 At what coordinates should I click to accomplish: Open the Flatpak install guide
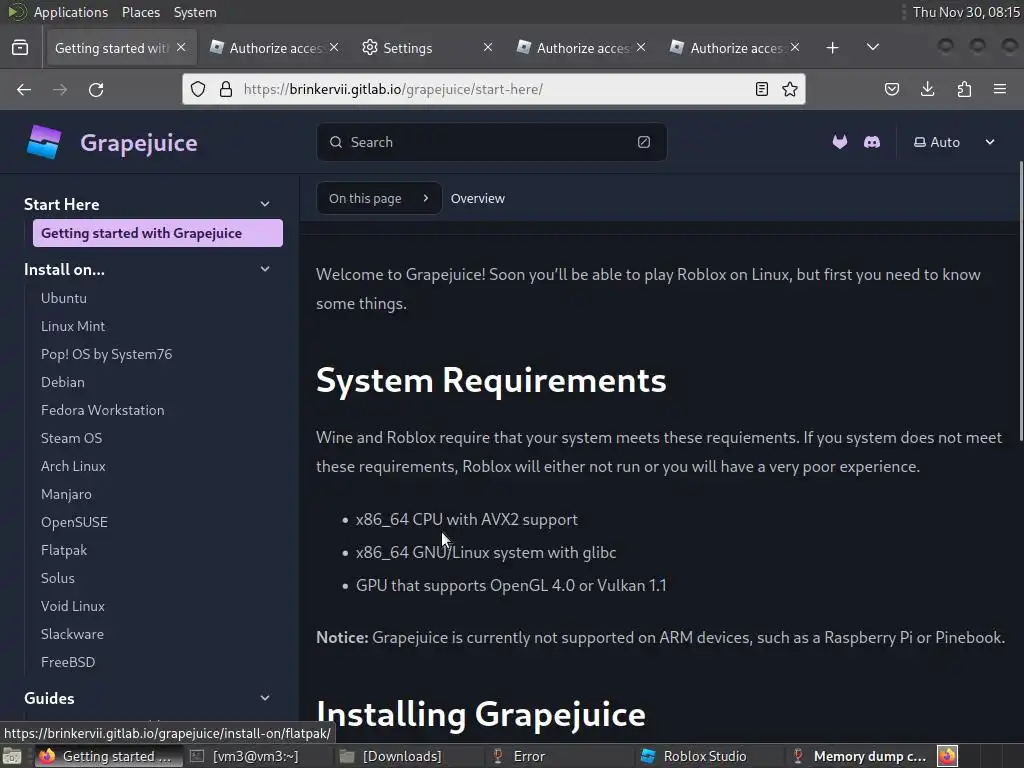tap(63, 551)
